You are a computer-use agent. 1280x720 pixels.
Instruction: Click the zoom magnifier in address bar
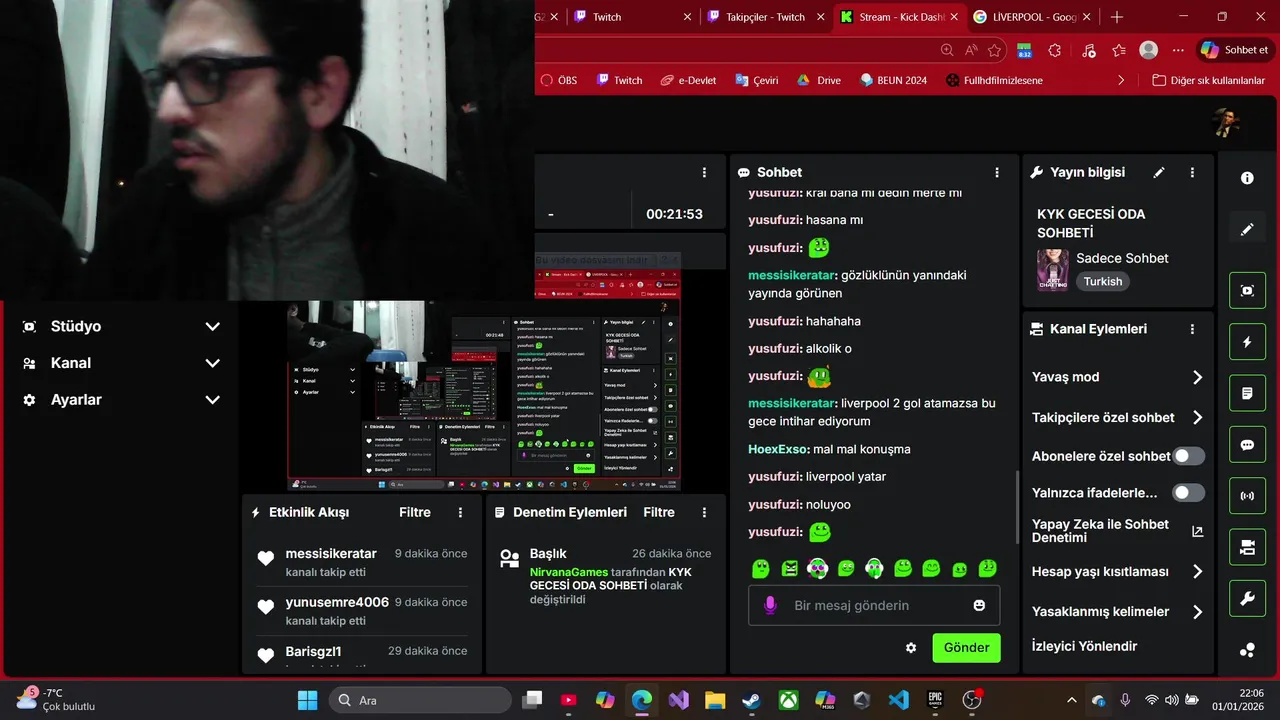947,50
